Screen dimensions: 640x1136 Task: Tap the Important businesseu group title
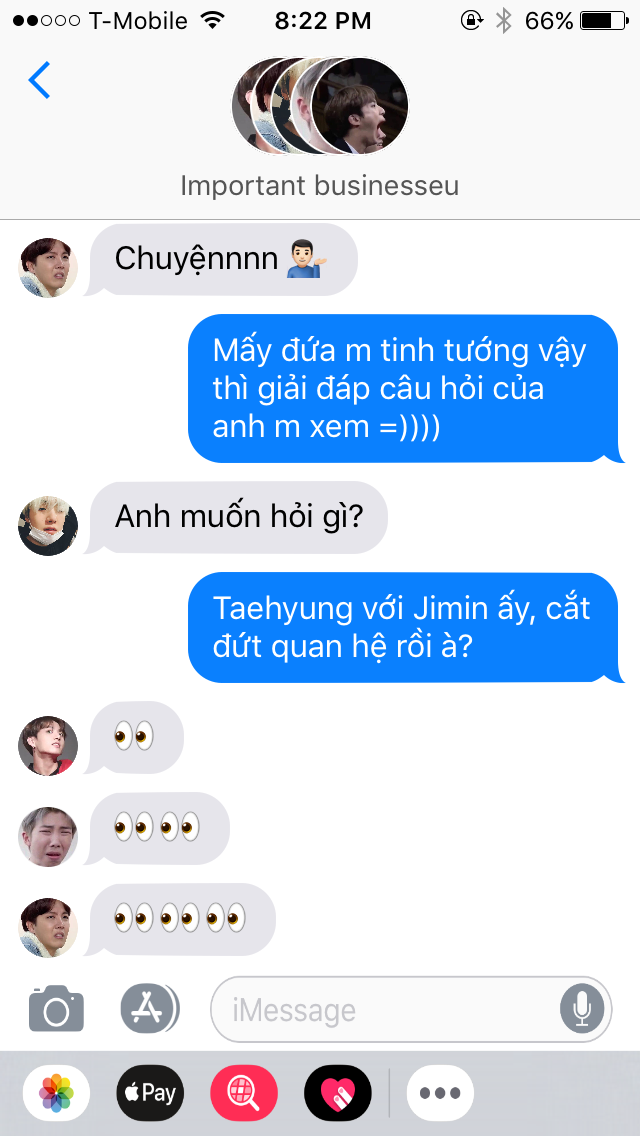click(320, 185)
